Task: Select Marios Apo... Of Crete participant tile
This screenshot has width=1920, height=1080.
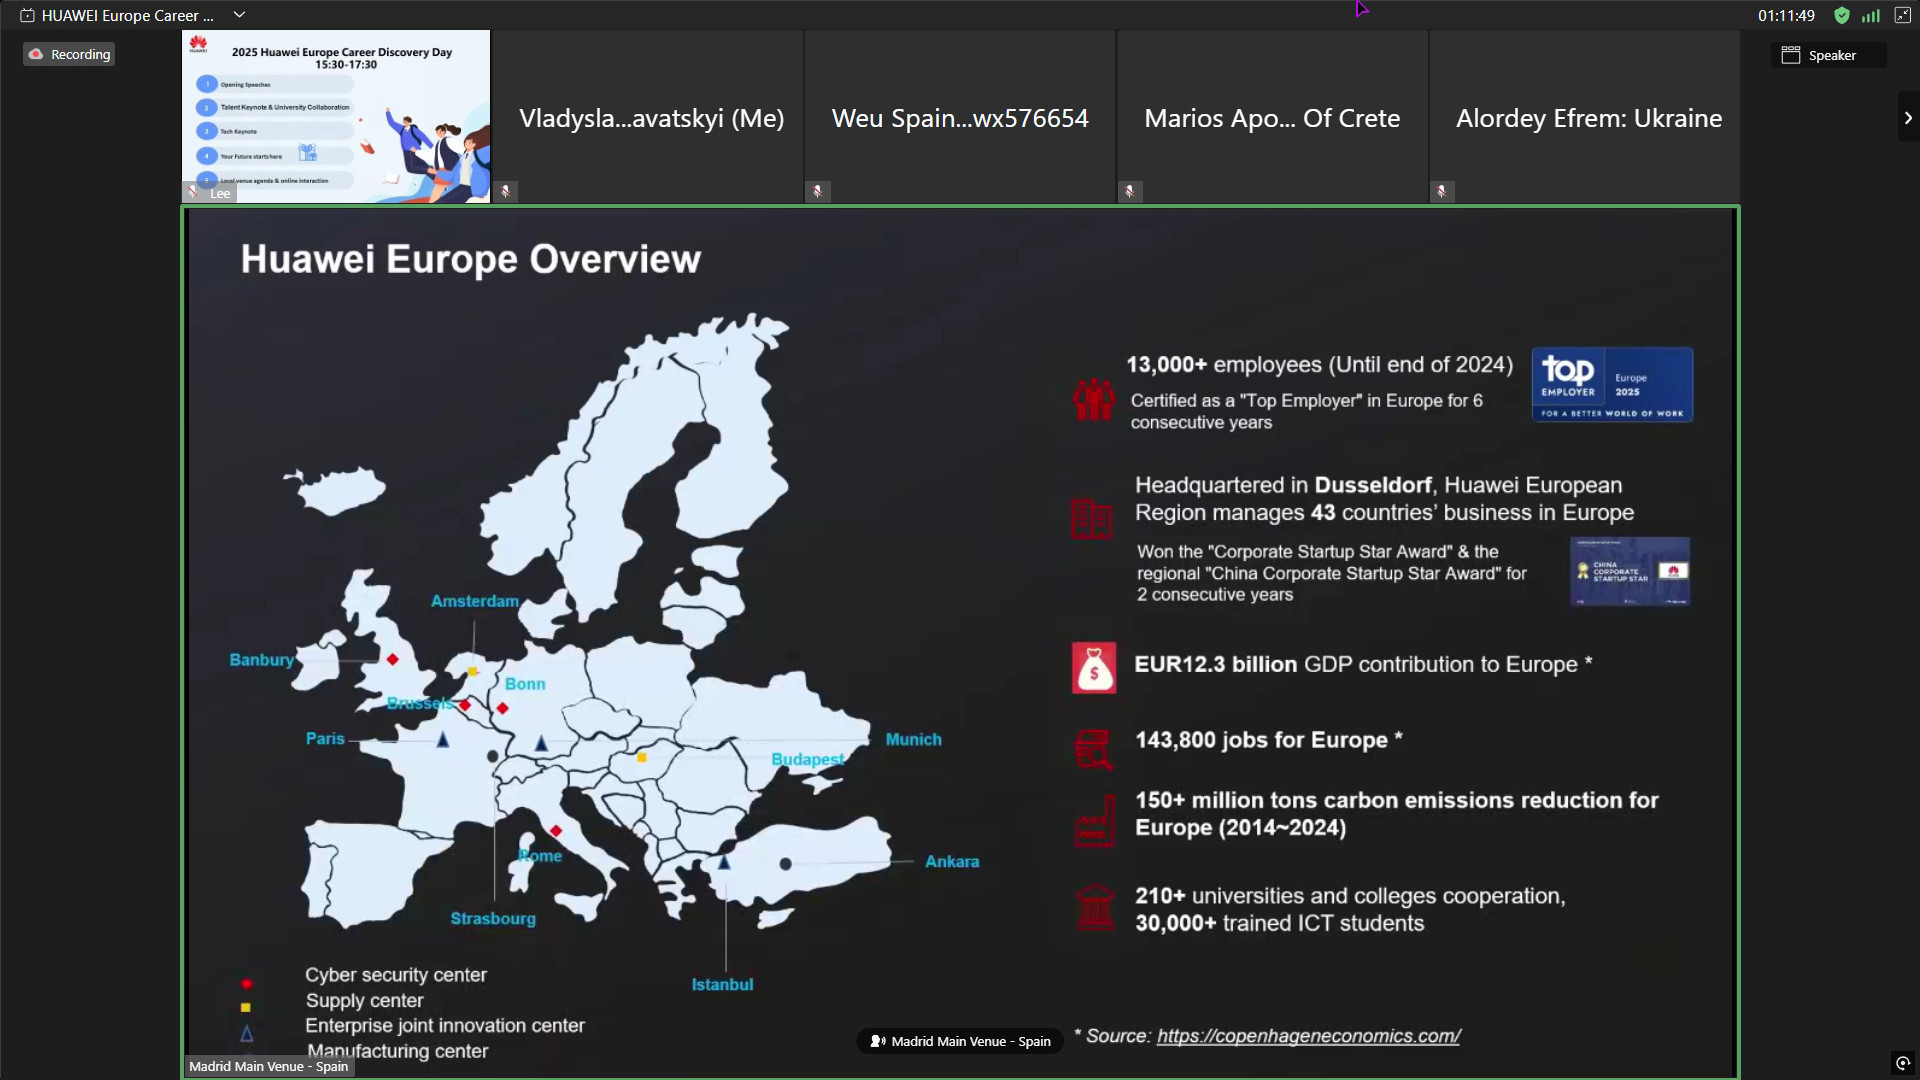Action: (1272, 117)
